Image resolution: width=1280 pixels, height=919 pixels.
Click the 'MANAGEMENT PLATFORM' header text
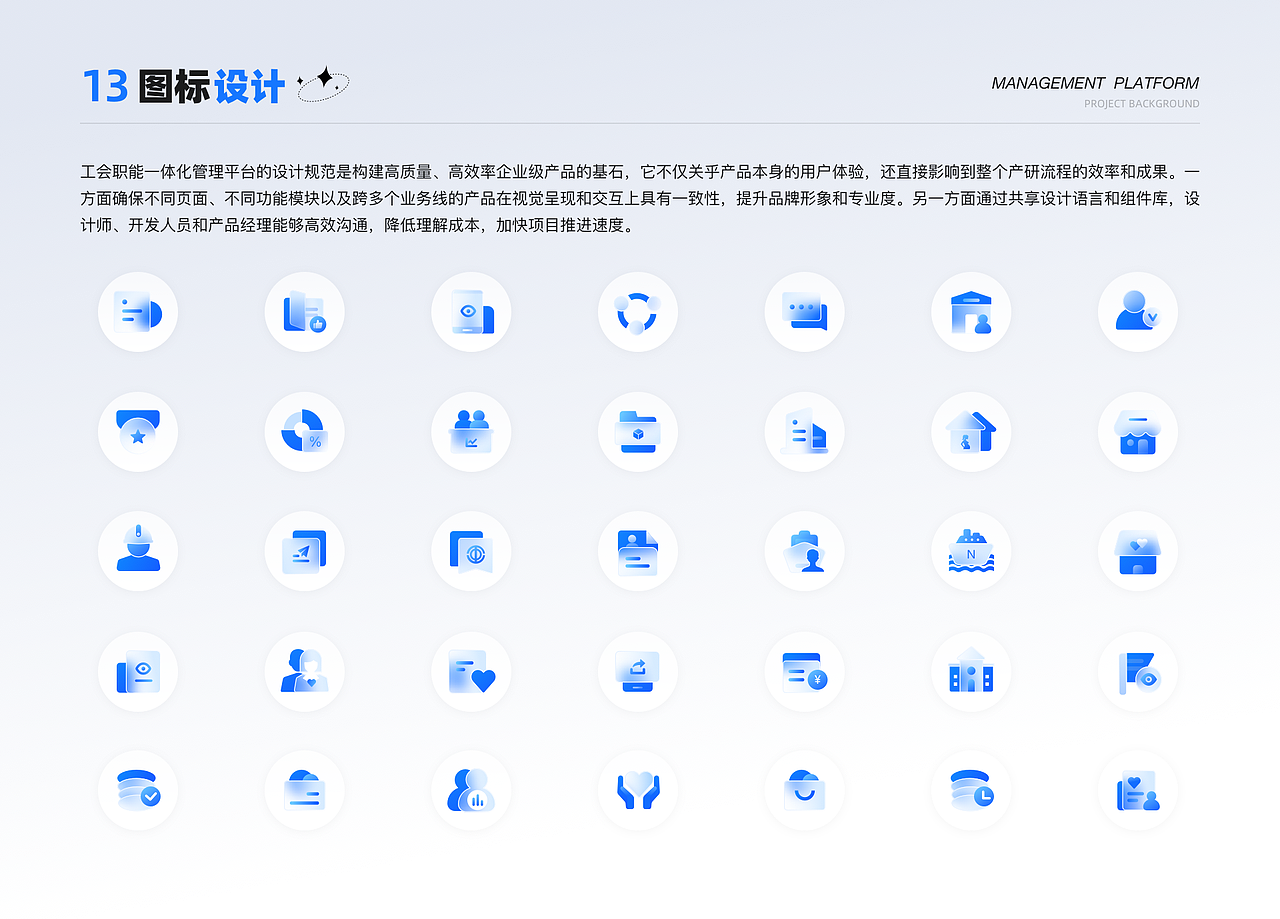[1095, 83]
